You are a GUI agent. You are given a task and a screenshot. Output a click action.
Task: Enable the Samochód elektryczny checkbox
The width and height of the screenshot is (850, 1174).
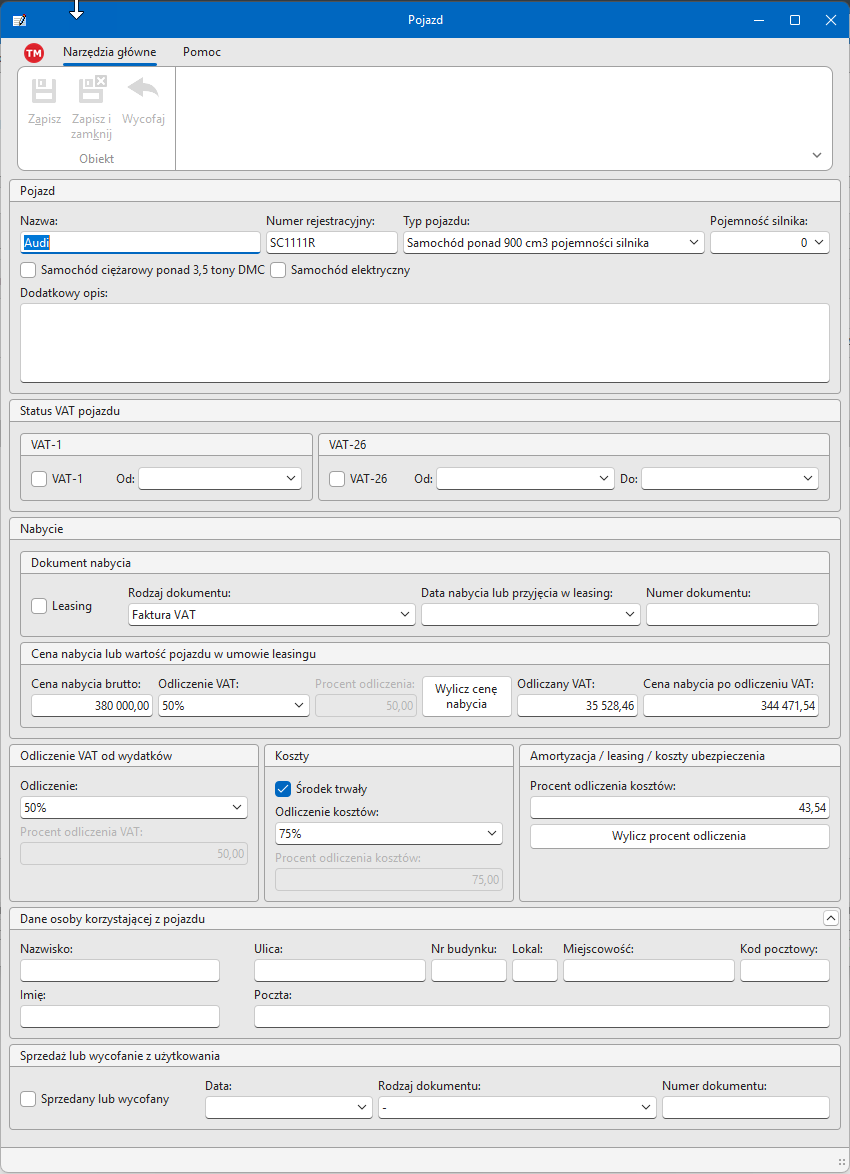point(279,270)
